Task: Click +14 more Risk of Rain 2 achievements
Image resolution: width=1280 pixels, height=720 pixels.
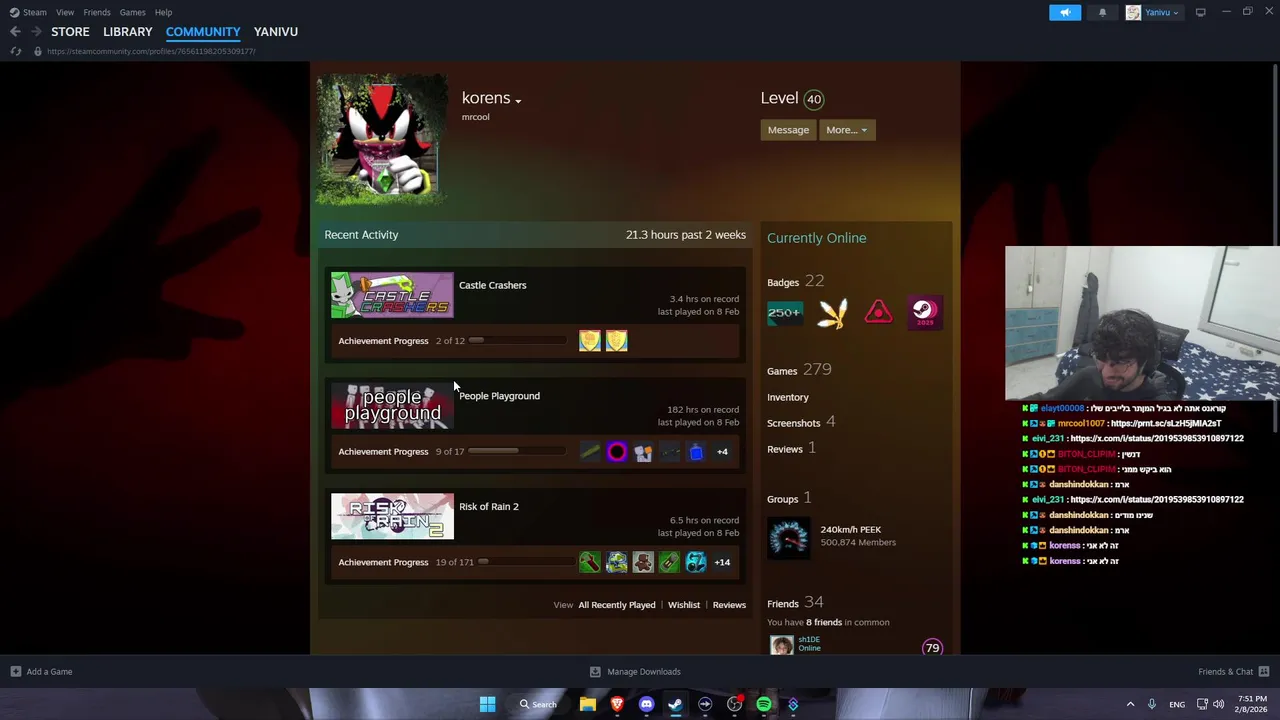Action: (x=722, y=562)
